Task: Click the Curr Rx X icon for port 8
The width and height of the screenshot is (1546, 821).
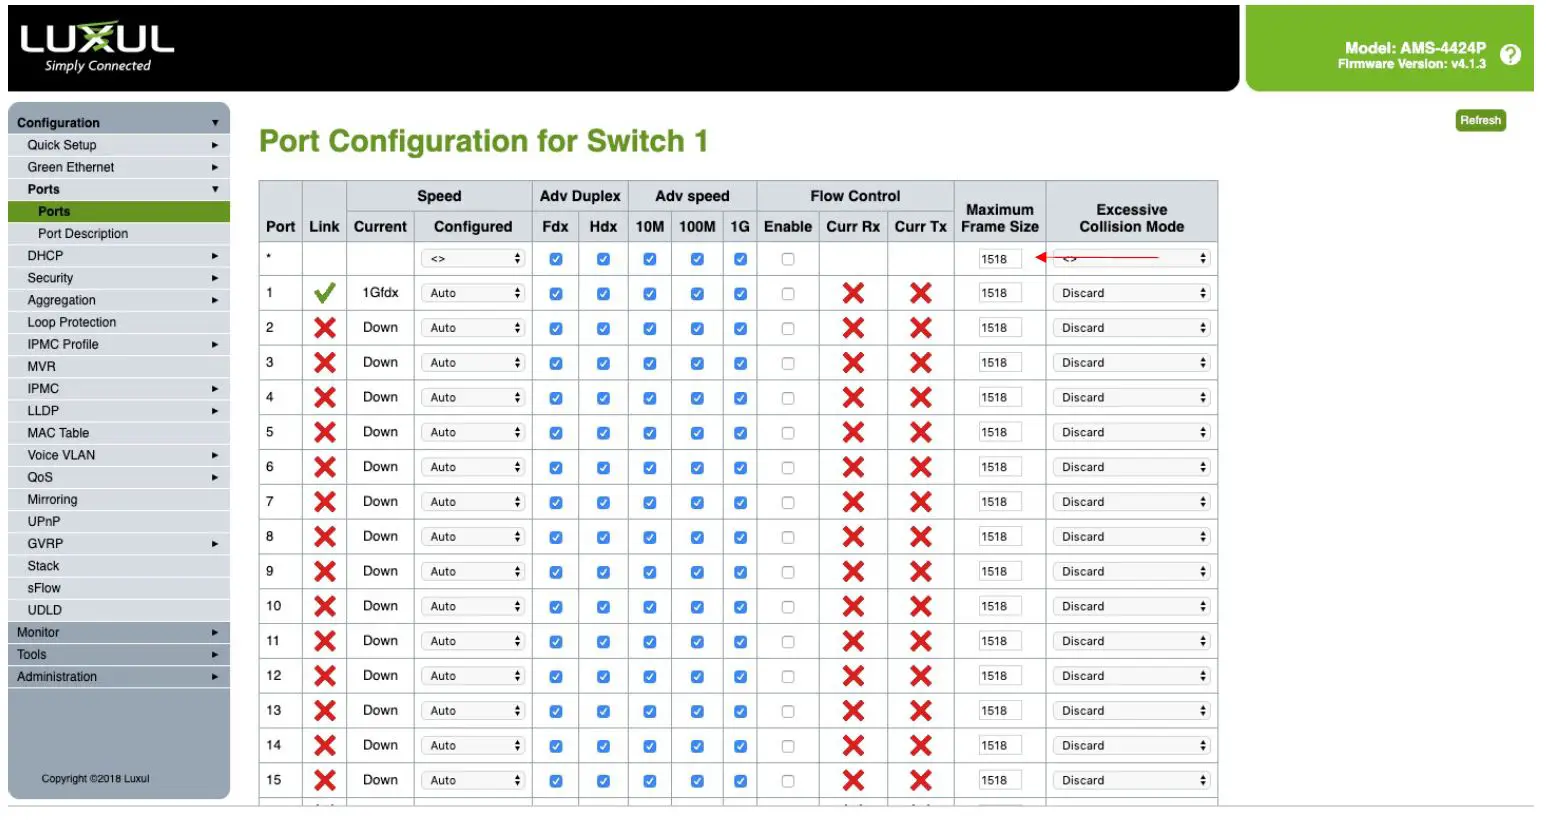Action: (x=853, y=536)
